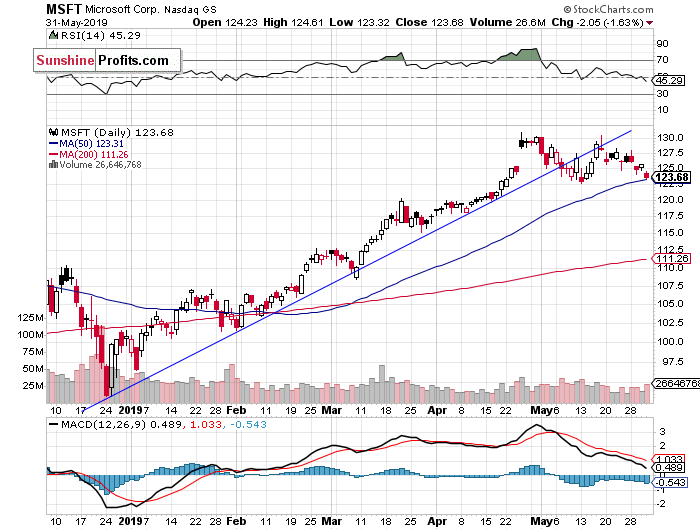Click the 'MSFT (Daily) 123.68' legend
The height and width of the screenshot is (530, 700).
point(117,133)
